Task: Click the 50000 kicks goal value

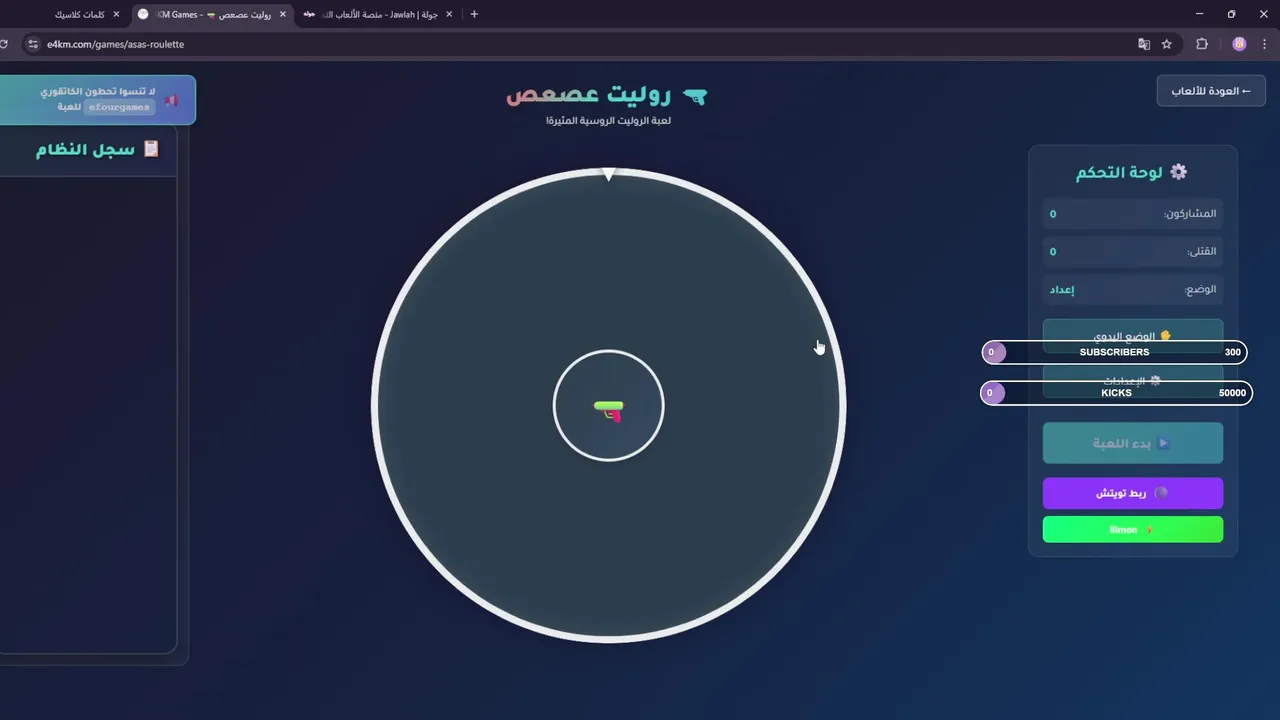Action: [1232, 393]
